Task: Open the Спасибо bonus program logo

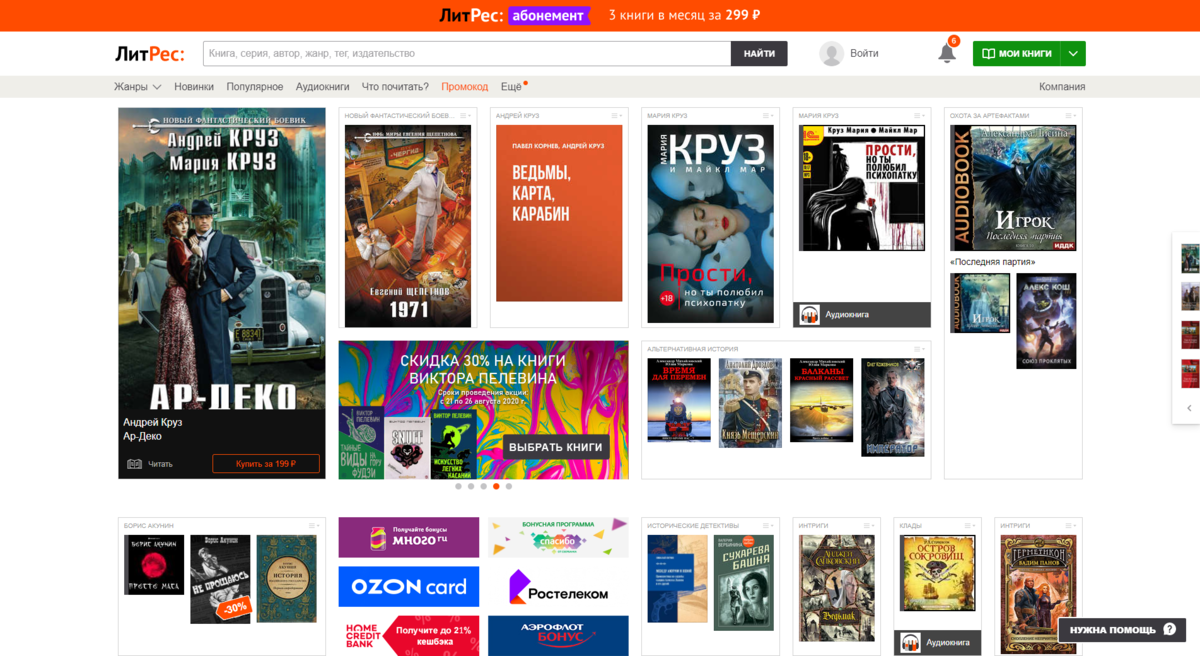Action: 558,537
